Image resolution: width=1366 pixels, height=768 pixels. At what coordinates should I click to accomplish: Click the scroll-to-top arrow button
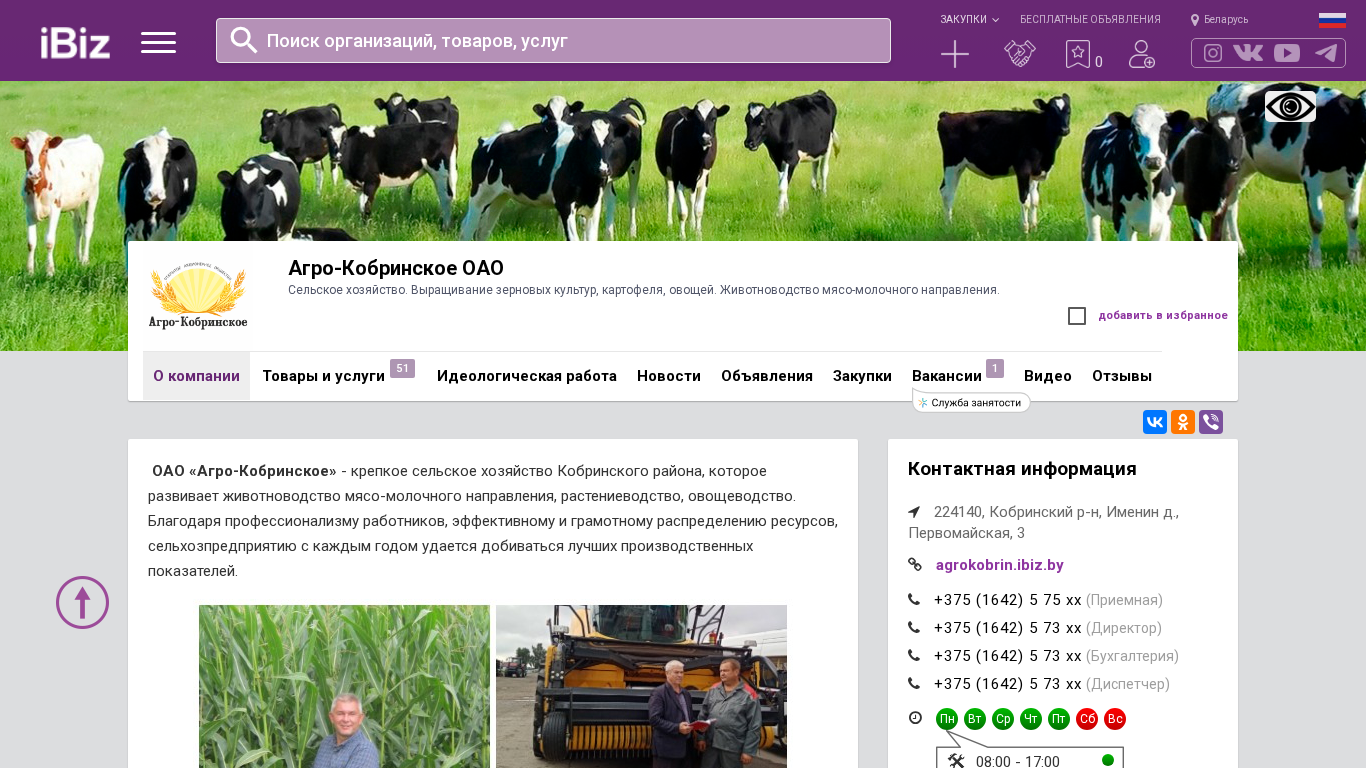tap(82, 602)
